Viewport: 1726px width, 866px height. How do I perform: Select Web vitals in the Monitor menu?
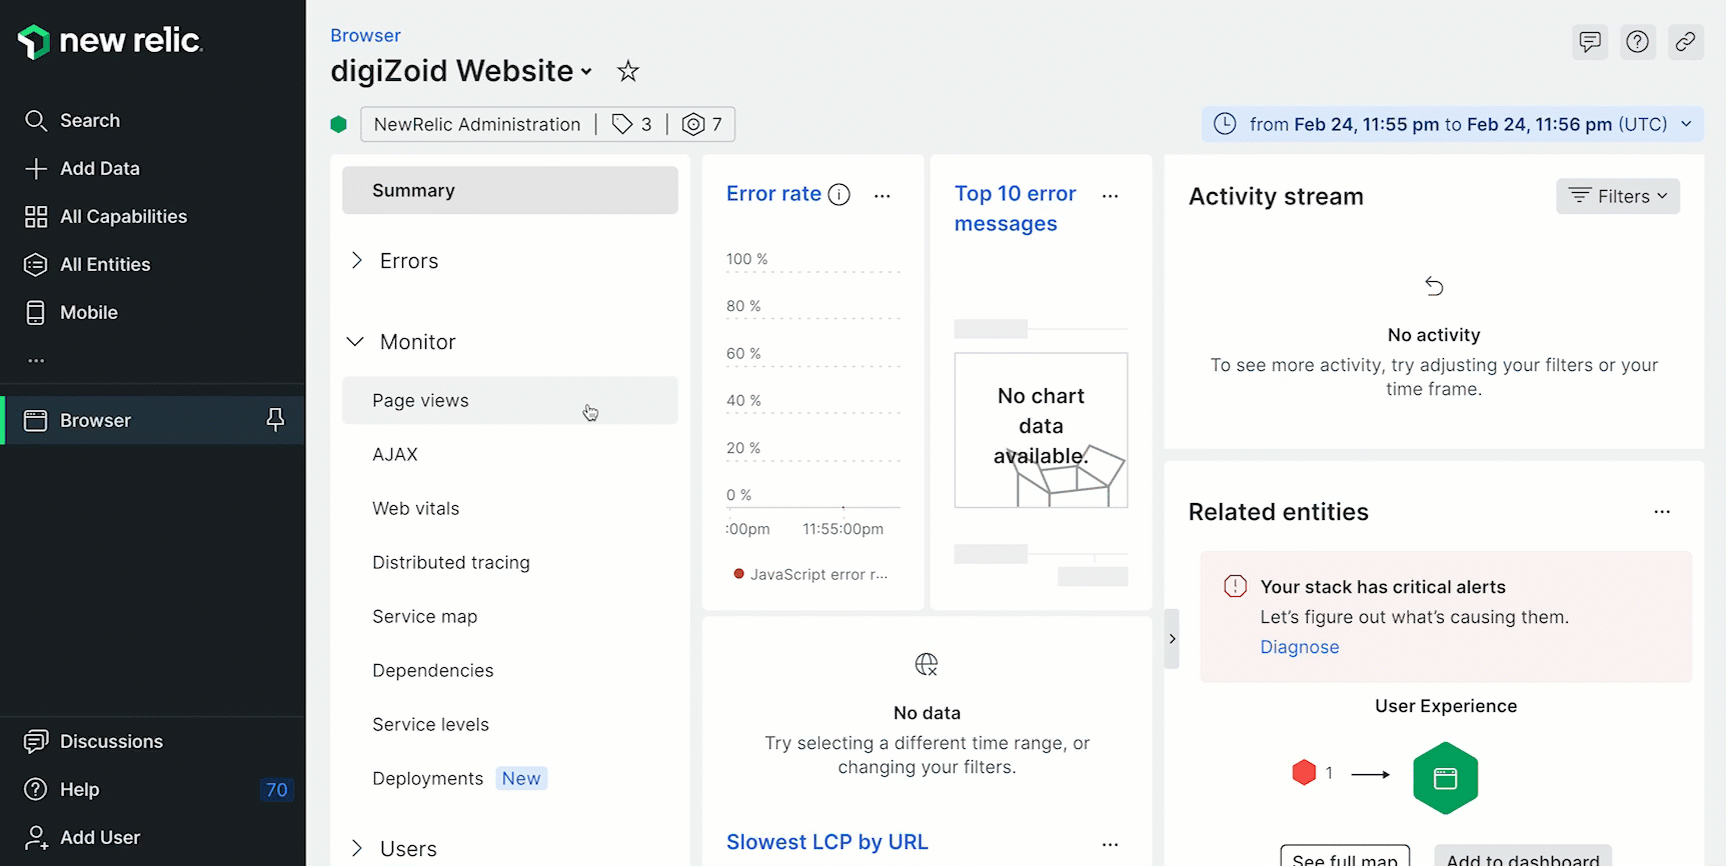(416, 509)
